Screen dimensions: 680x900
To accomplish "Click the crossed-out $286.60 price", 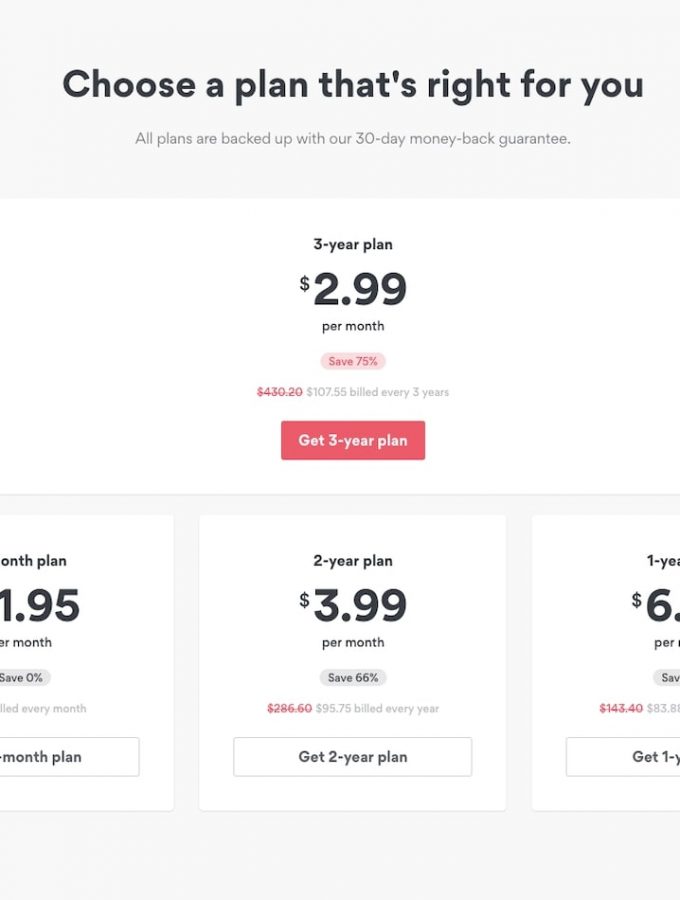I will click(289, 708).
